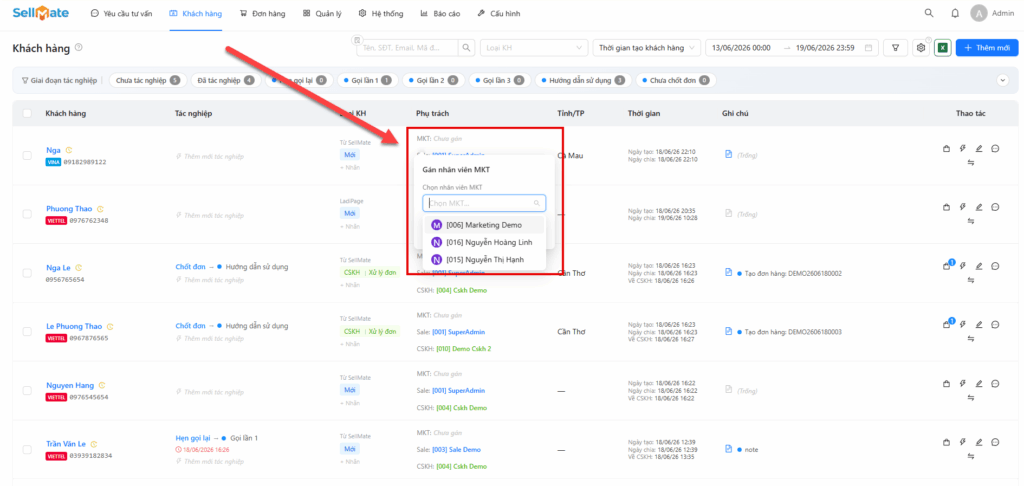Open the Thời gian tạo khách hàng dropdown
The image size is (1024, 486).
647,48
